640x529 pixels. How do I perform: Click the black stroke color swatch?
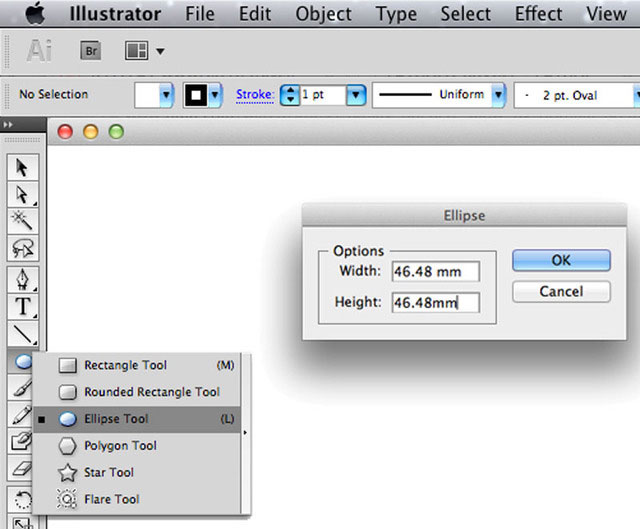[196, 95]
